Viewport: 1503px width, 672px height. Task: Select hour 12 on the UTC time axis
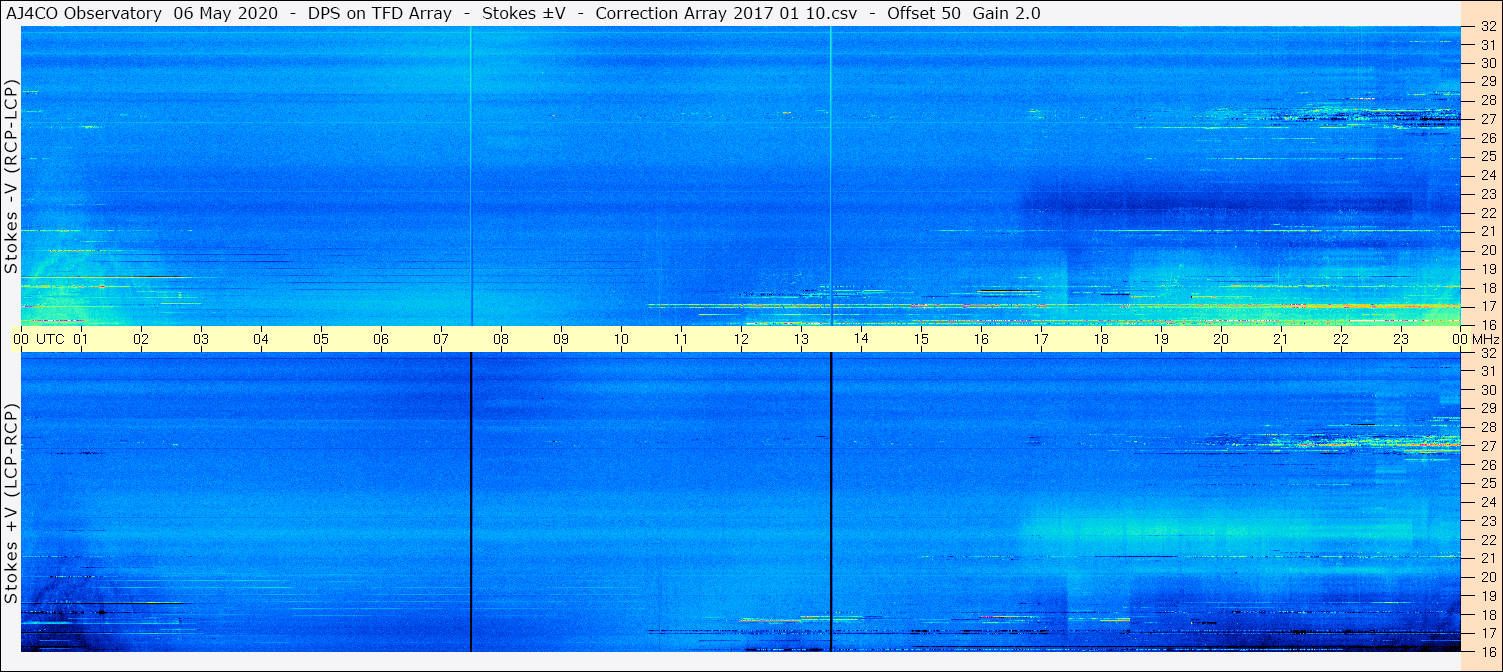coord(741,339)
